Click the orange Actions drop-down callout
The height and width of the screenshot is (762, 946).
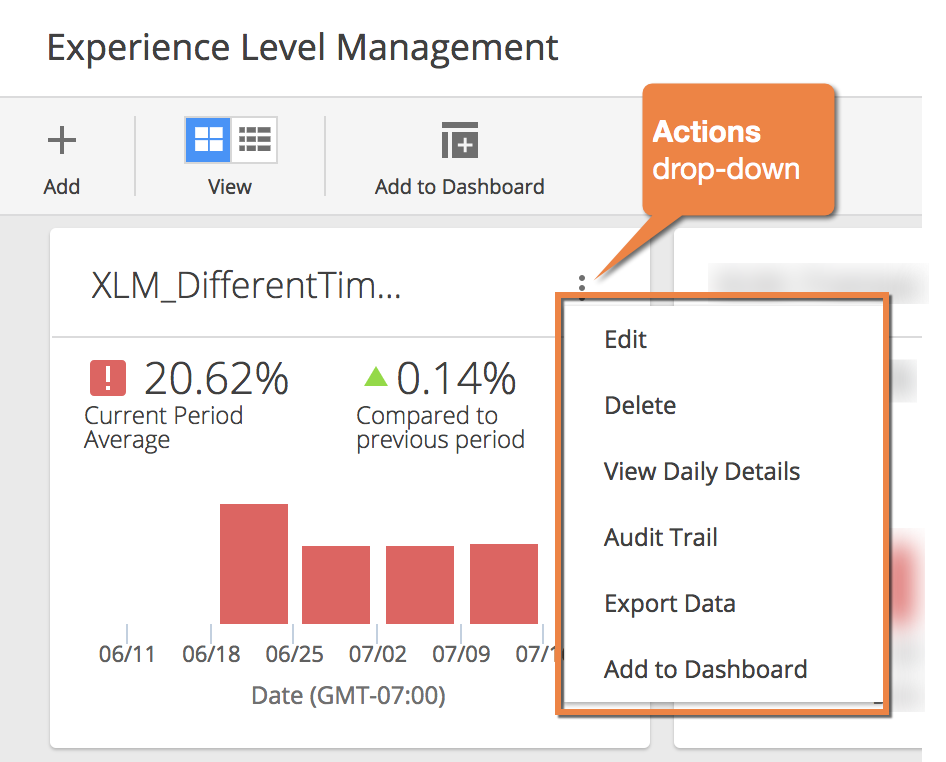point(738,150)
